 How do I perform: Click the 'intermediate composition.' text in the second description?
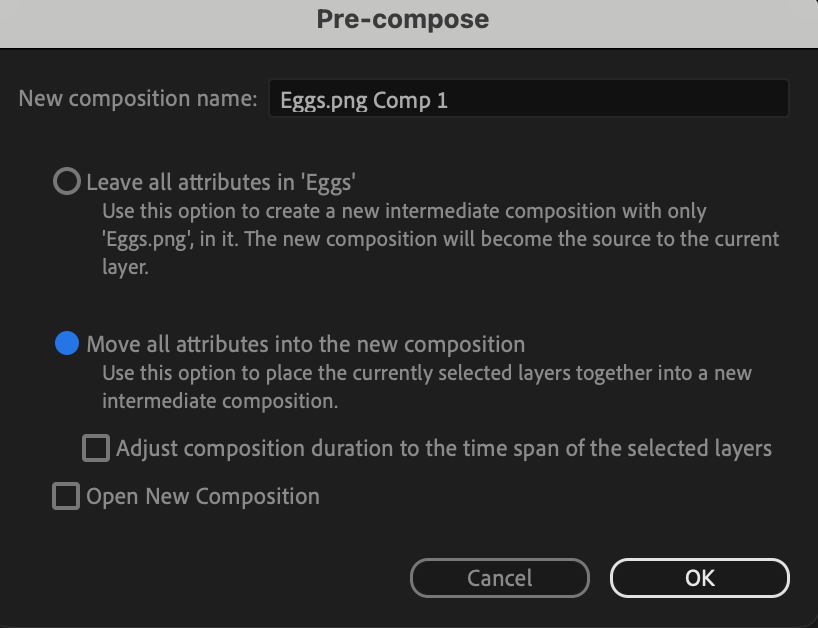pyautogui.click(x=220, y=402)
